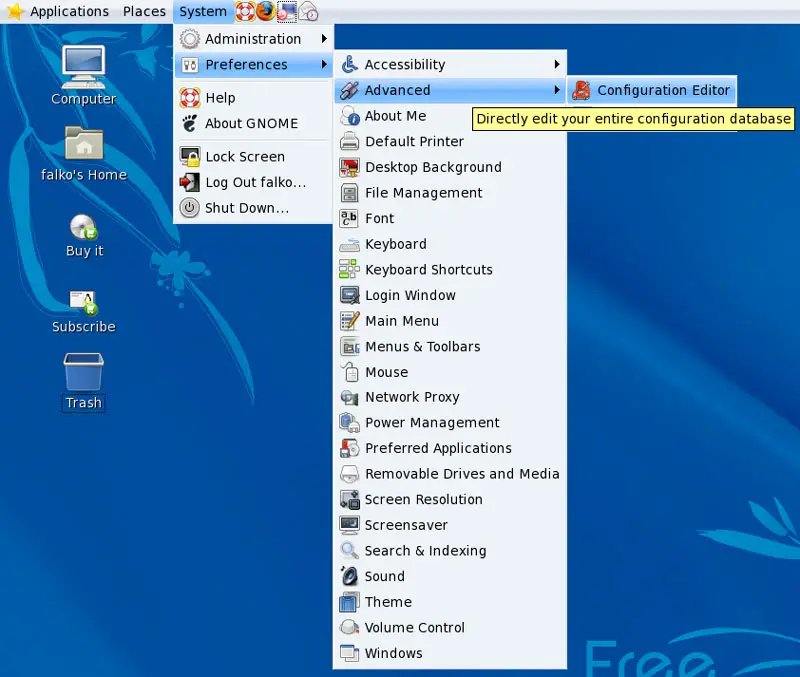
Task: Choose Log Out falko...
Action: pyautogui.click(x=254, y=182)
